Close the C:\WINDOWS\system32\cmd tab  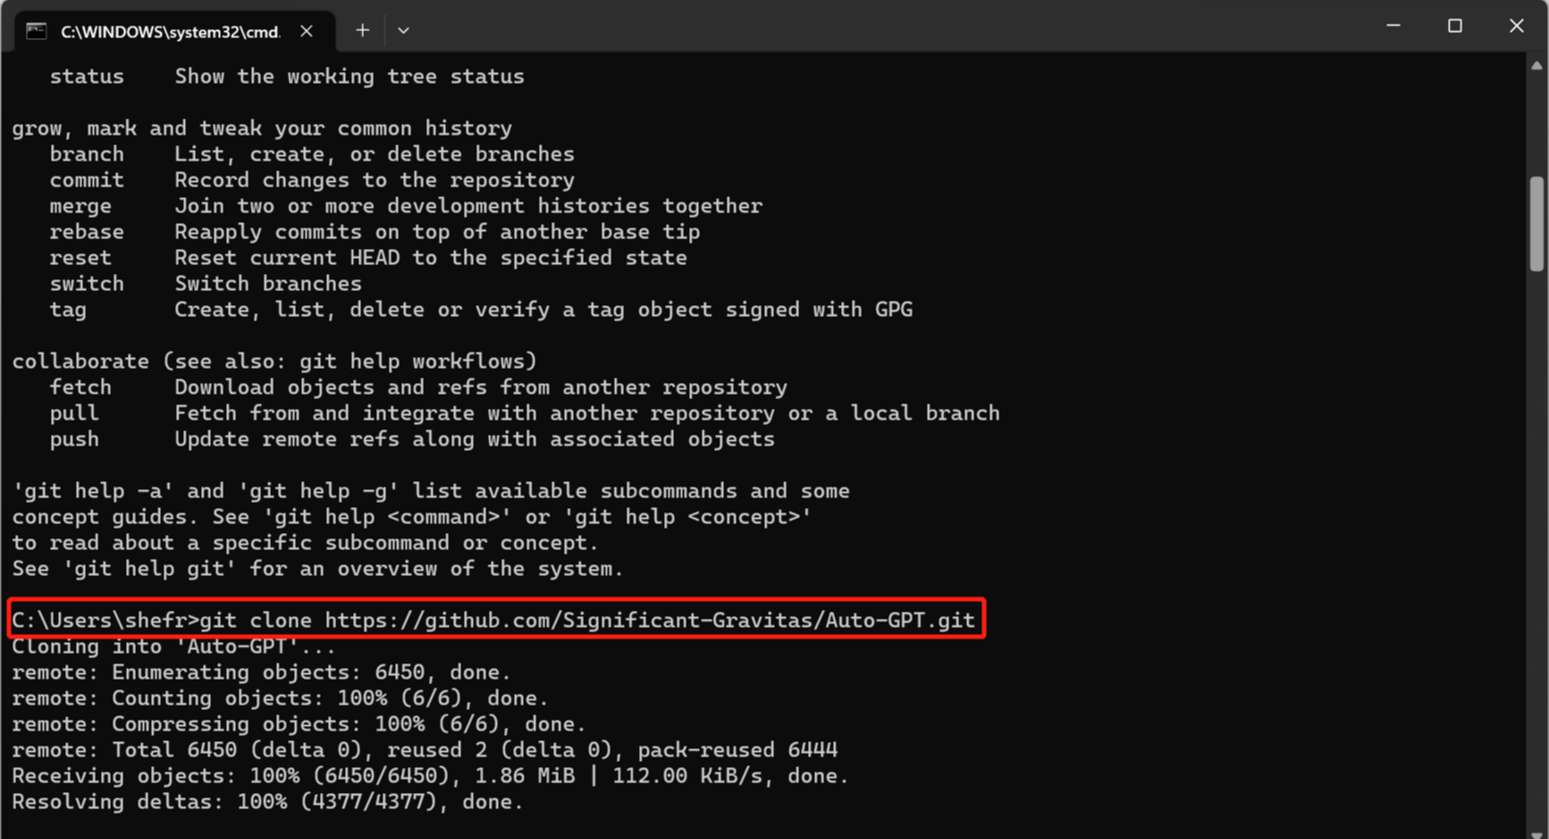[307, 31]
